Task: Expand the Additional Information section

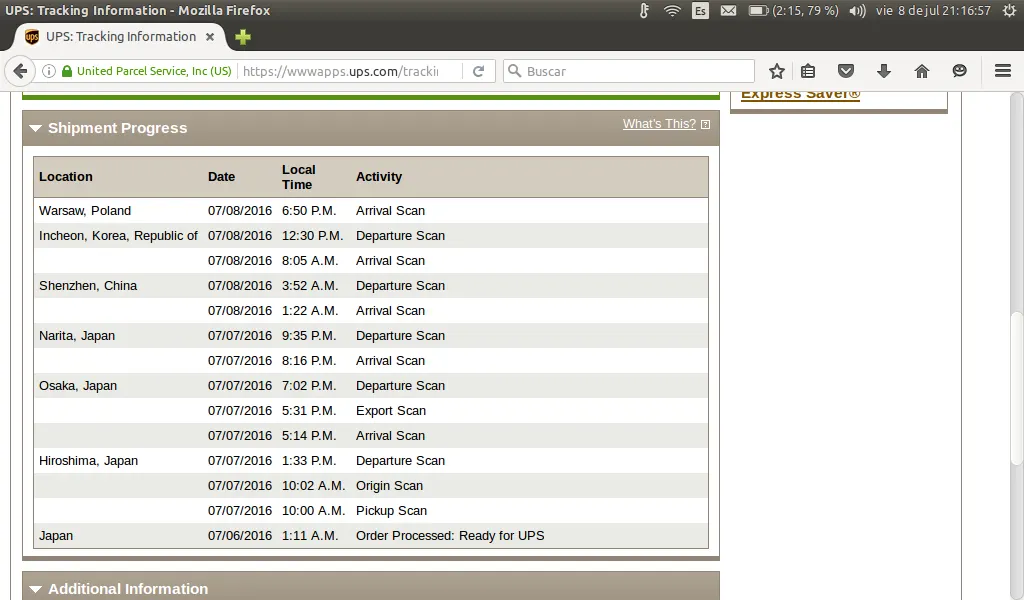Action: (35, 589)
